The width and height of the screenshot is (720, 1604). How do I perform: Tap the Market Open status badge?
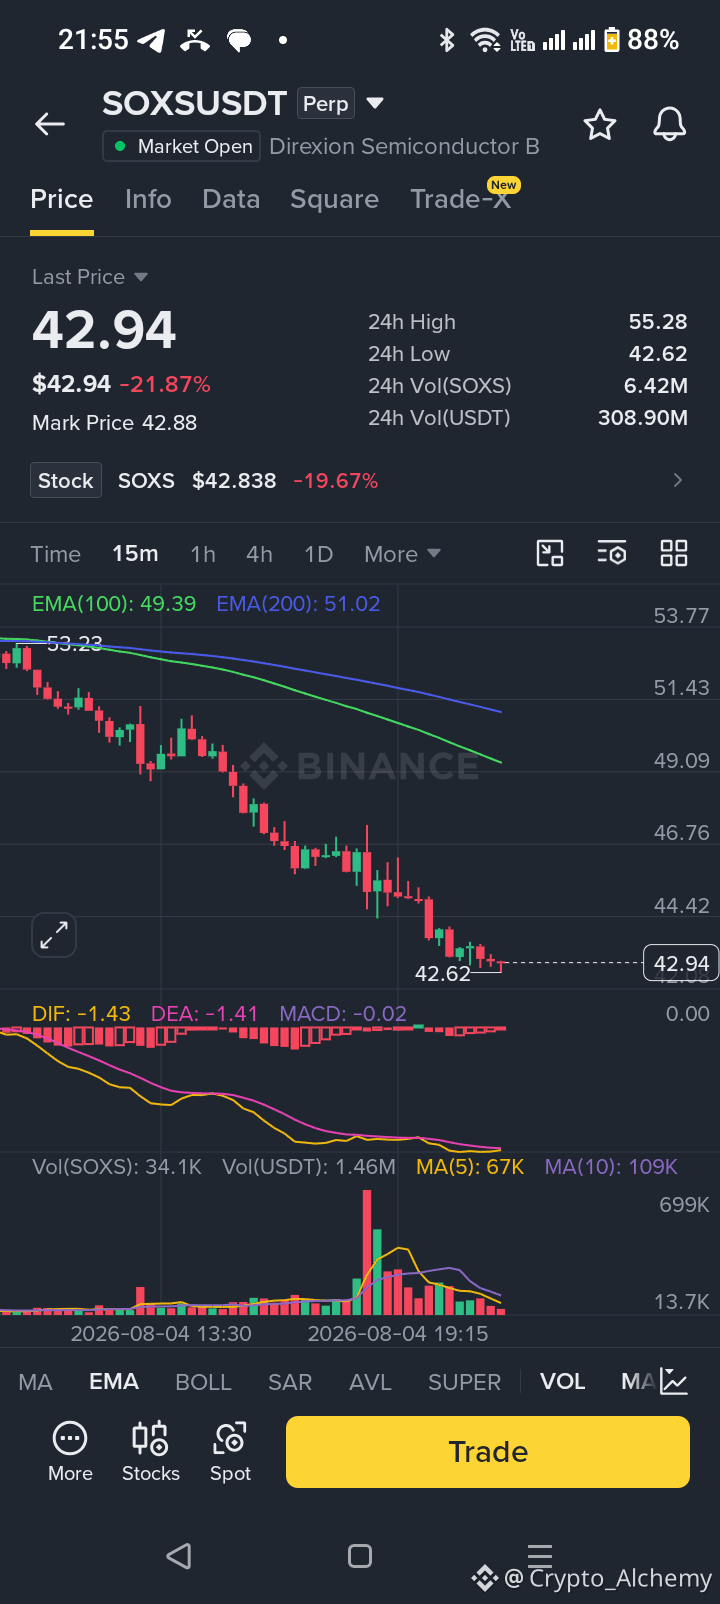(182, 146)
